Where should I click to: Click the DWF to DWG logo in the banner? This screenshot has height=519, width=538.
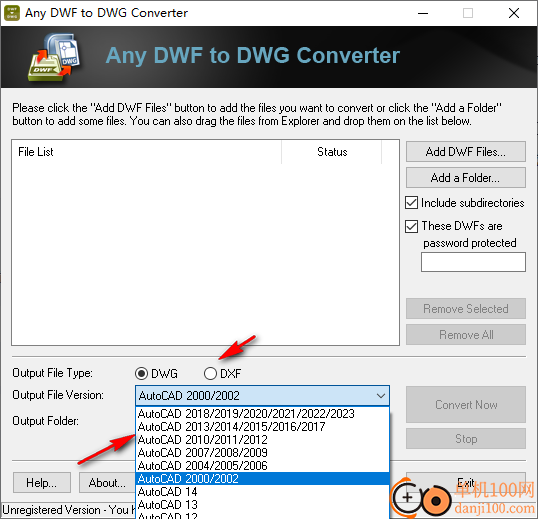pyautogui.click(x=54, y=57)
